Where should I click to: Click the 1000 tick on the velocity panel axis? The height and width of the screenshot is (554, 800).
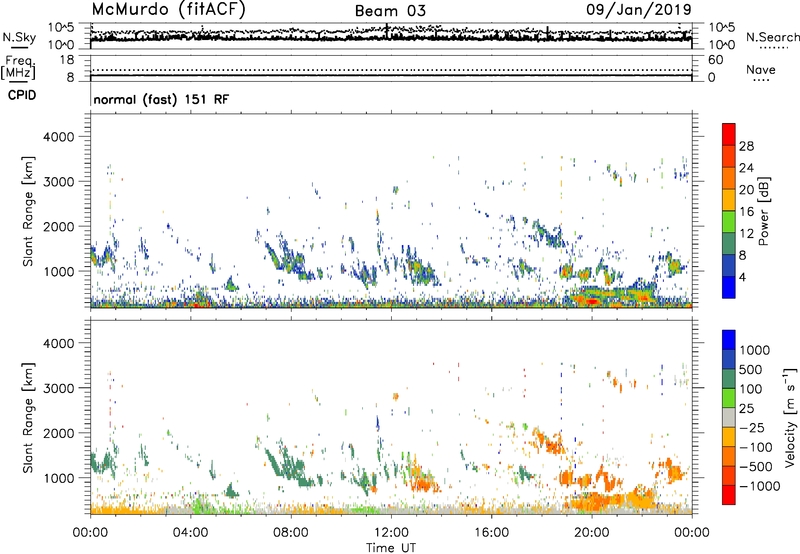[58, 478]
